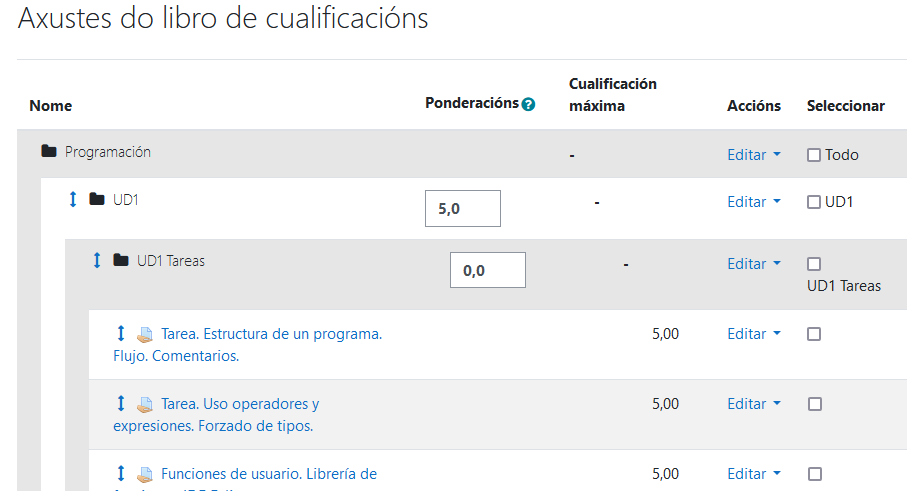
Task: Click the move arrow beside UD1 Tareas
Action: [x=97, y=260]
